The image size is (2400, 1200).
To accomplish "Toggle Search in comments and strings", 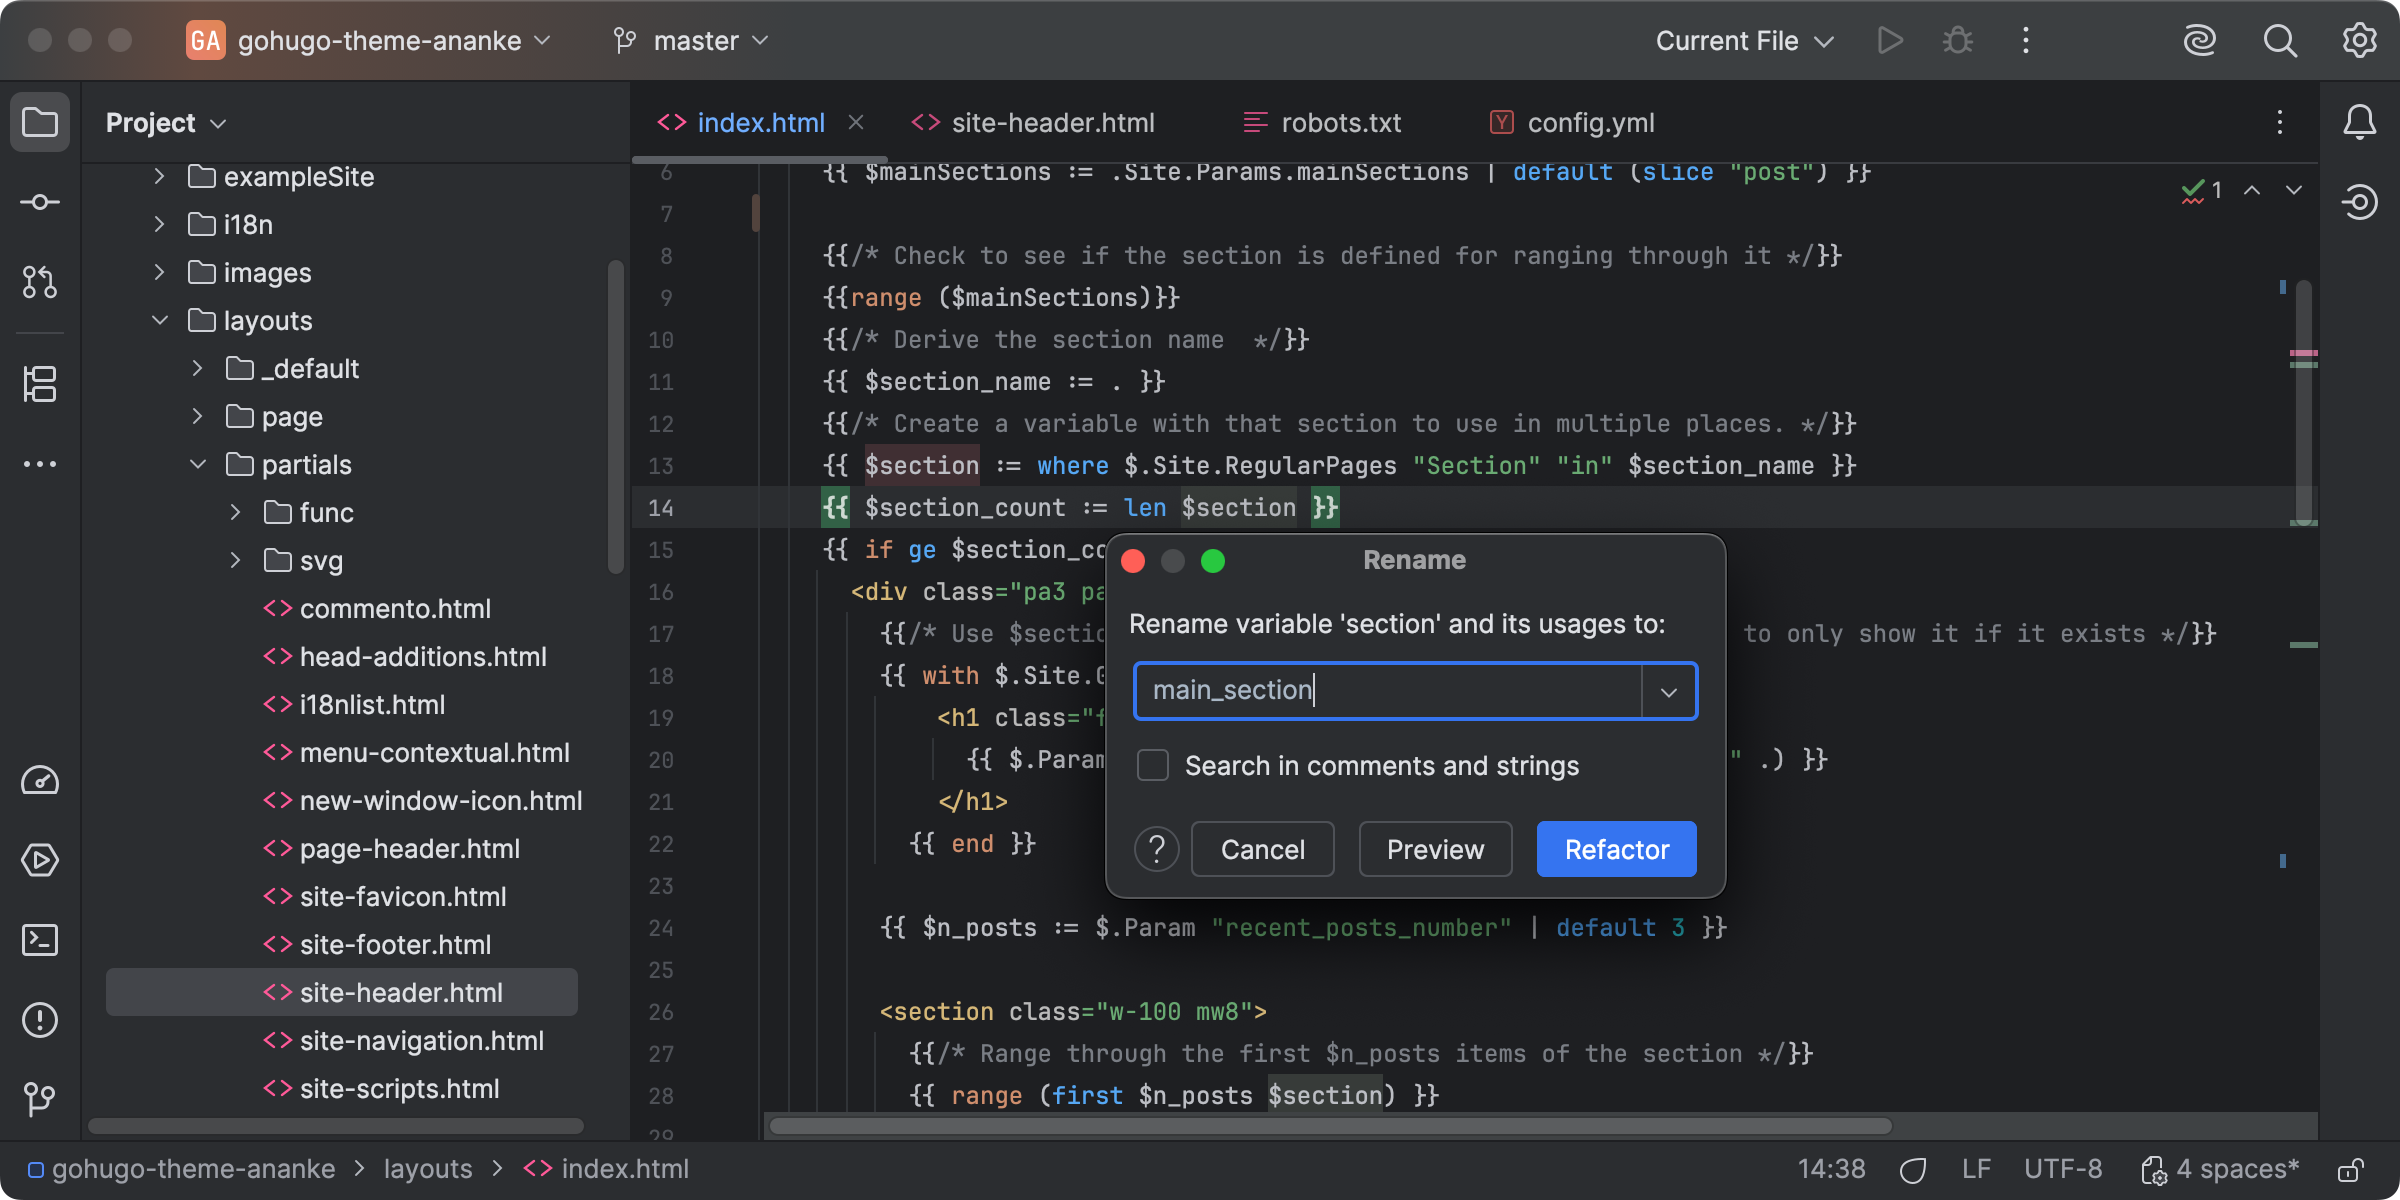I will tap(1153, 766).
